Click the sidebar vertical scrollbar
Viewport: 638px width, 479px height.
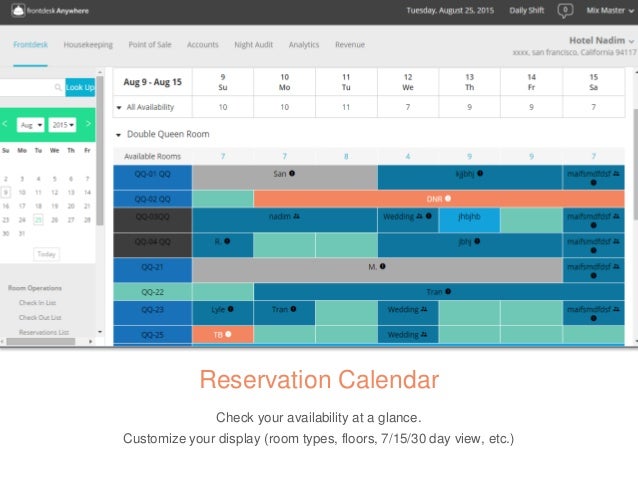tap(100, 151)
